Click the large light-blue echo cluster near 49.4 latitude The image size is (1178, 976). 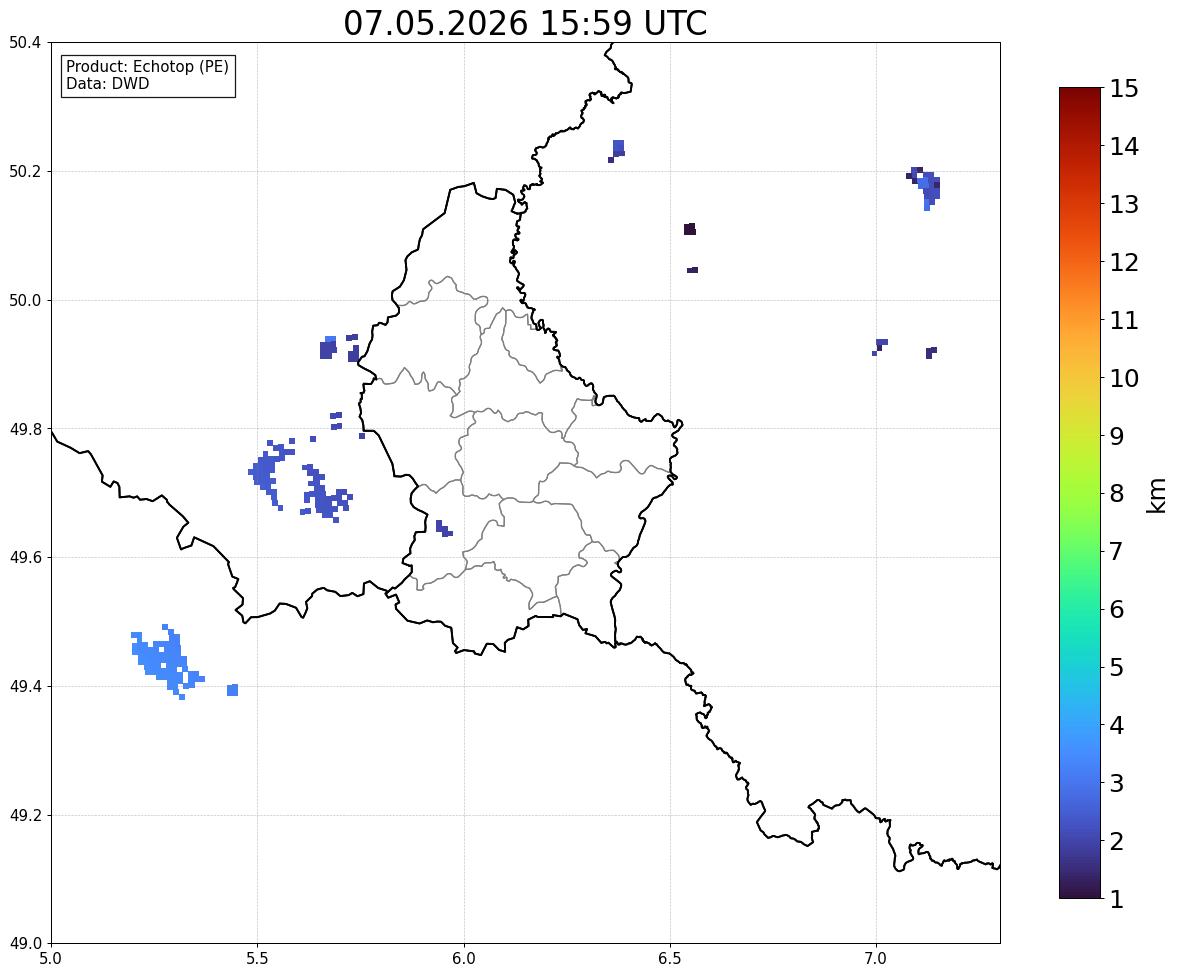[x=168, y=662]
